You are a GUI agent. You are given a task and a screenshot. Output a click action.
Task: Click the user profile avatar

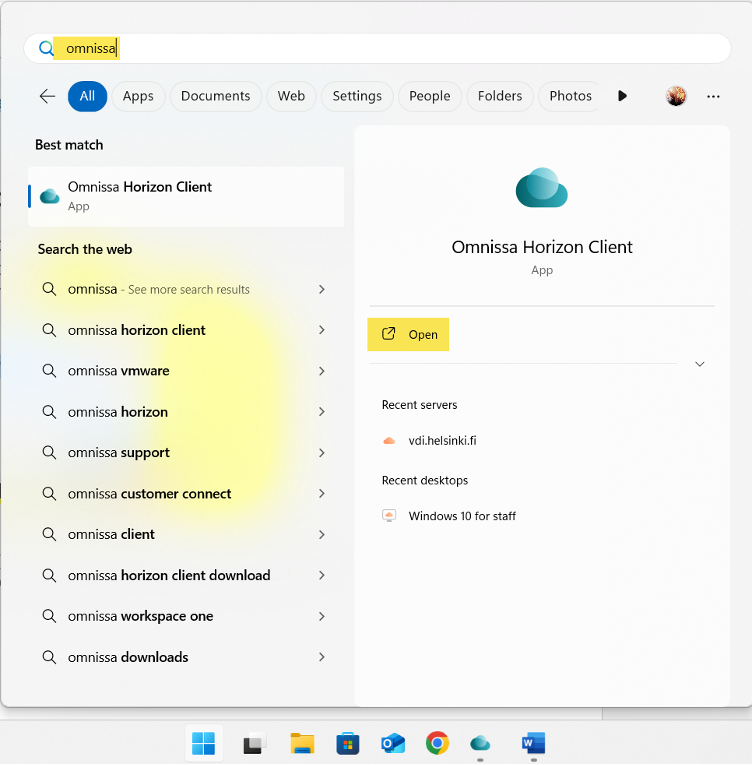click(676, 96)
